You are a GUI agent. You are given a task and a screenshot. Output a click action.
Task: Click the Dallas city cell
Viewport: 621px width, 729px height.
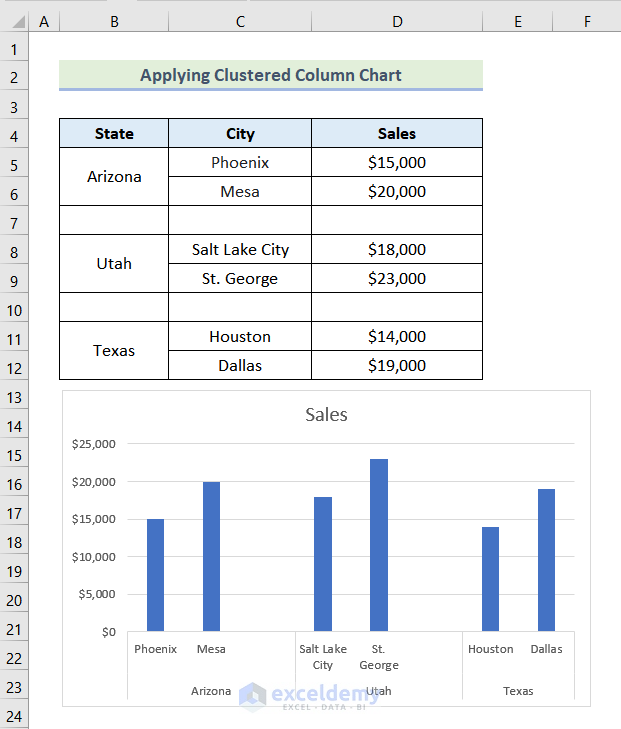click(x=240, y=366)
